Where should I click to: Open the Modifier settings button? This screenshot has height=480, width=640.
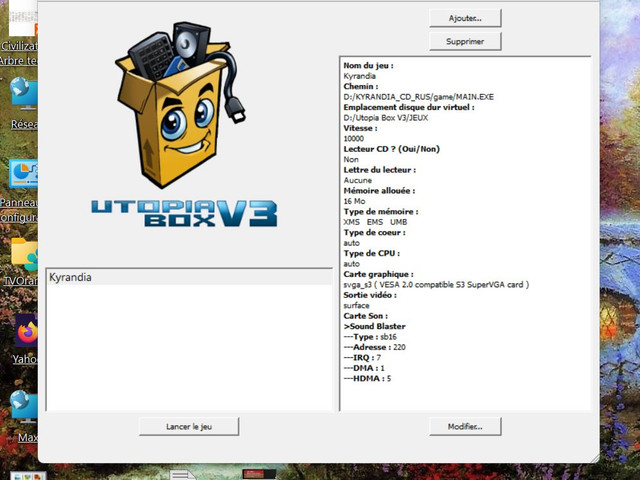(465, 427)
